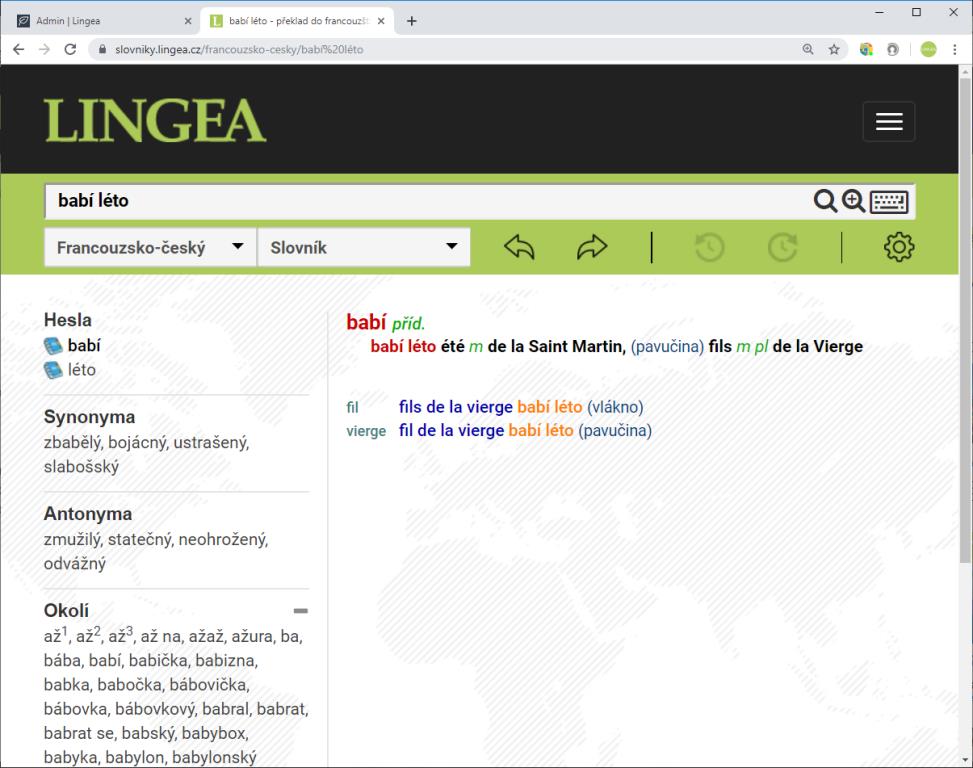This screenshot has height=768, width=973.
Task: Click the scrollbar down arrow
Action: 966,760
